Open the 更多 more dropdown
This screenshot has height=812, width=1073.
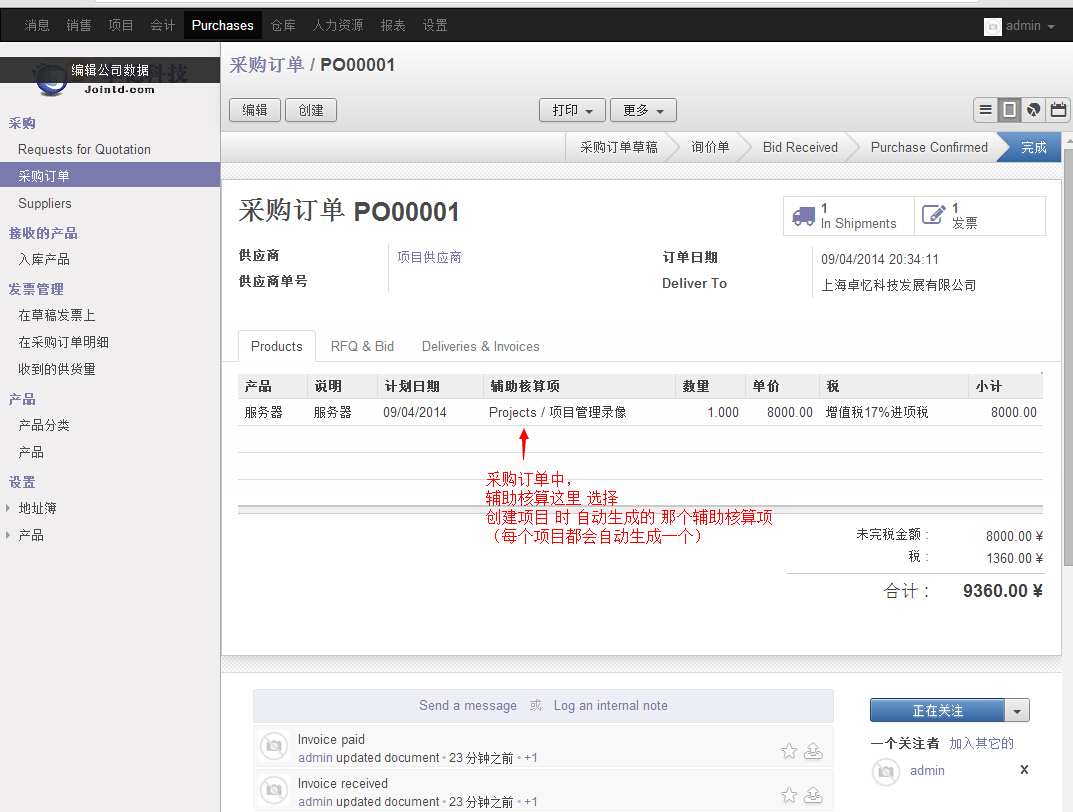(x=643, y=110)
